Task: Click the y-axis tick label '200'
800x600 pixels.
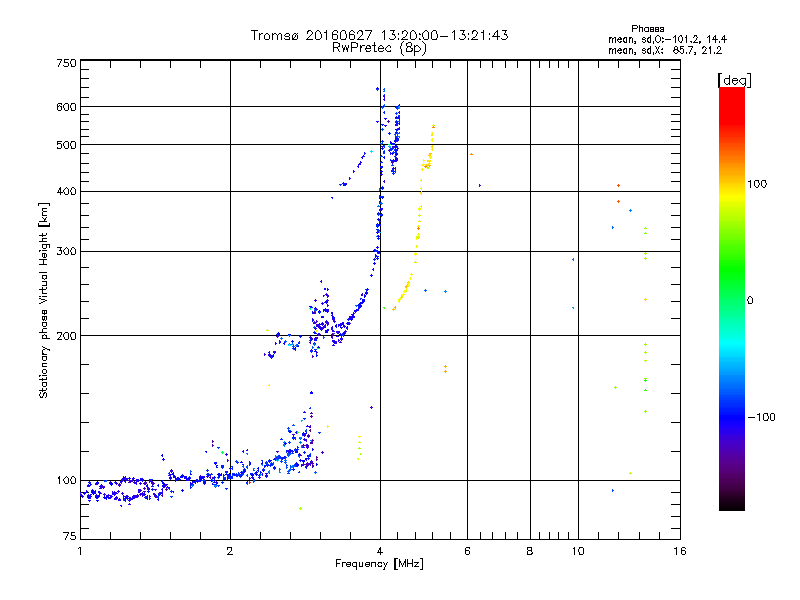Action: click(66, 336)
